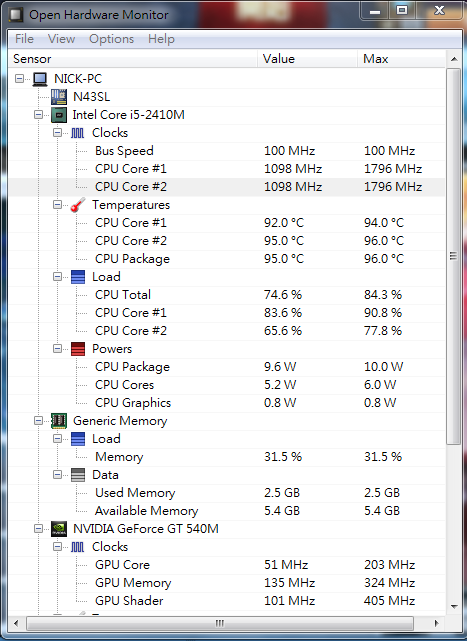The height and width of the screenshot is (641, 467).
Task: Collapse the Intel Core i5-2410M node
Action: (x=38, y=114)
